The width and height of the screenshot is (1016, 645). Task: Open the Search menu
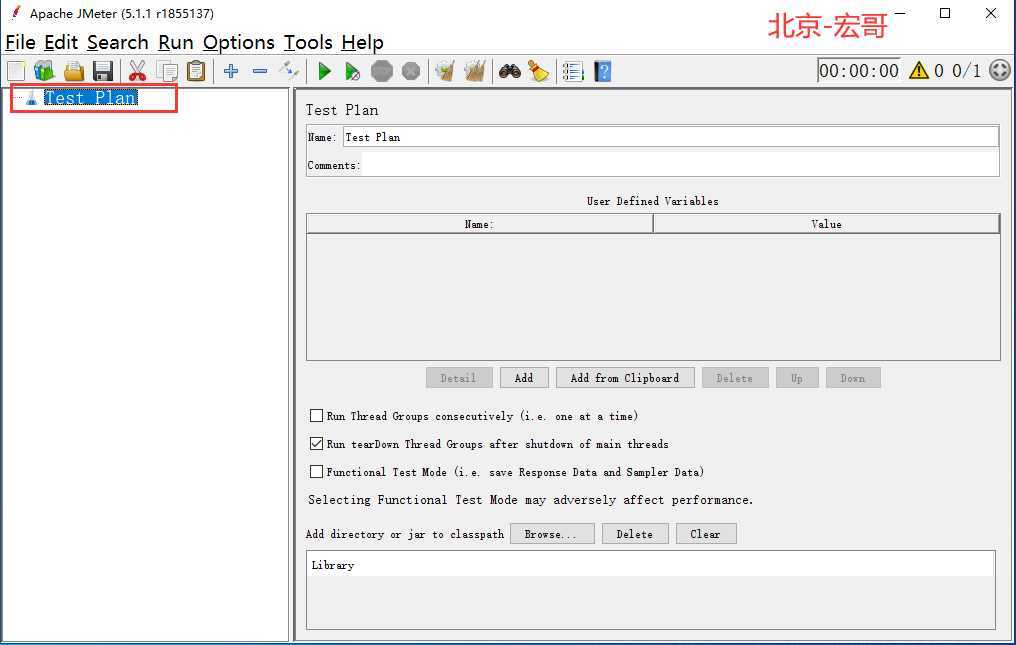coord(118,42)
